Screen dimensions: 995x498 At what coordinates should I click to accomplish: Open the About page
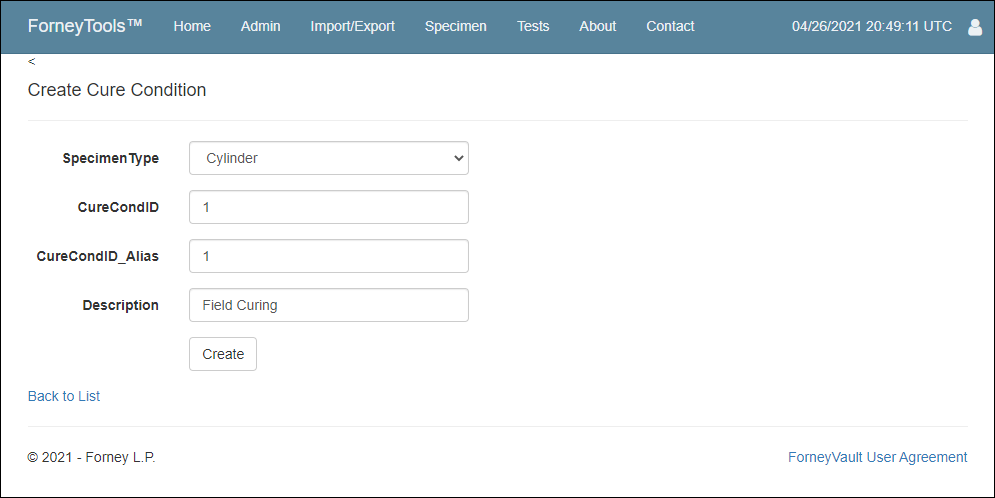tap(598, 26)
